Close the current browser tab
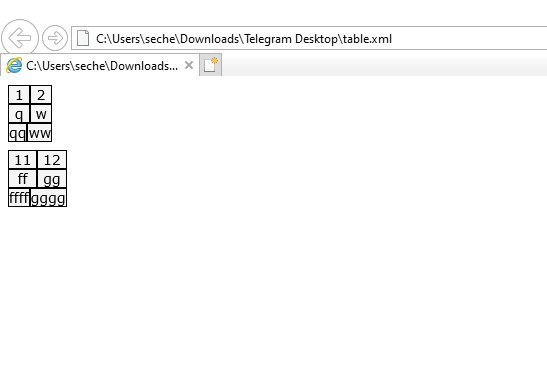 189,65
